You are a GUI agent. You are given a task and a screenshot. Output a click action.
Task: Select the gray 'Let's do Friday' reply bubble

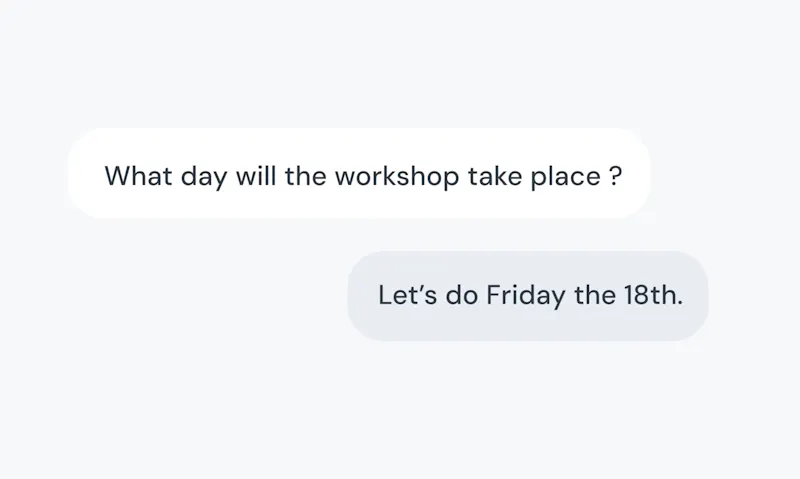(x=528, y=296)
